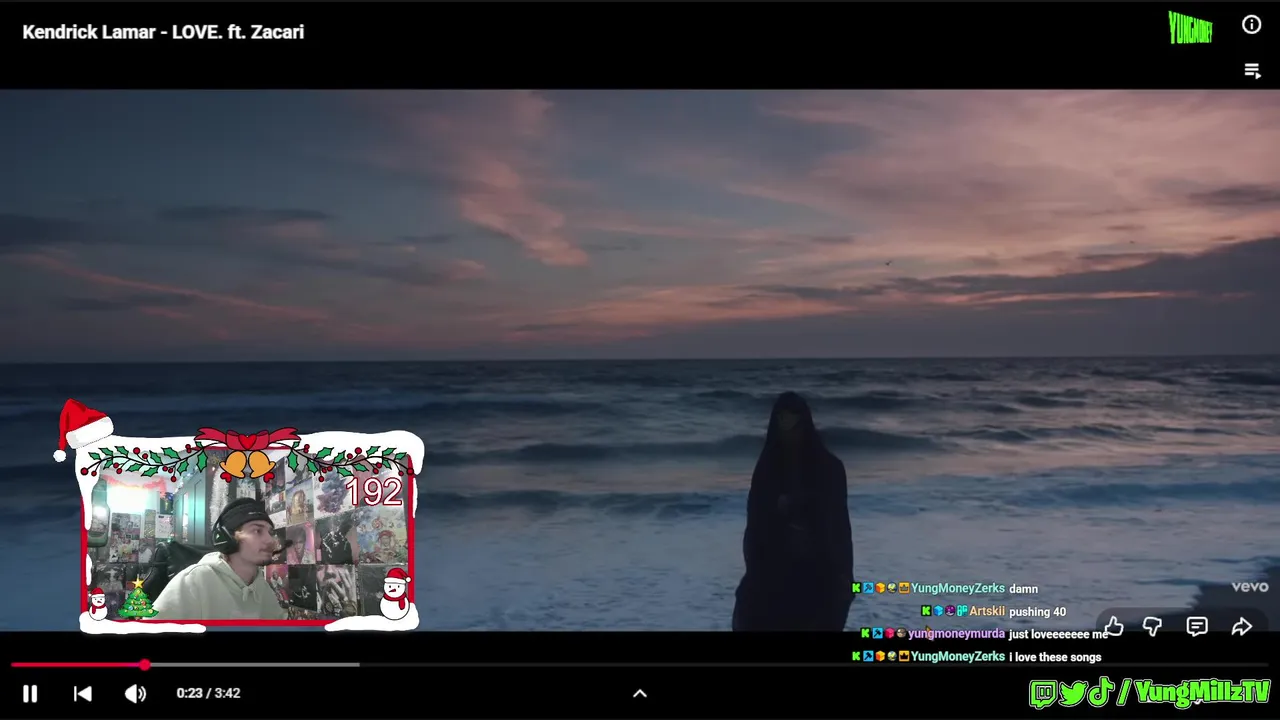Mute the video volume
Screen dimensions: 1280x720
click(135, 693)
